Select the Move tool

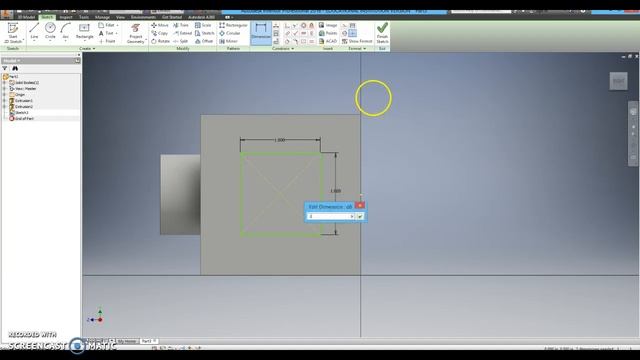tap(160, 25)
